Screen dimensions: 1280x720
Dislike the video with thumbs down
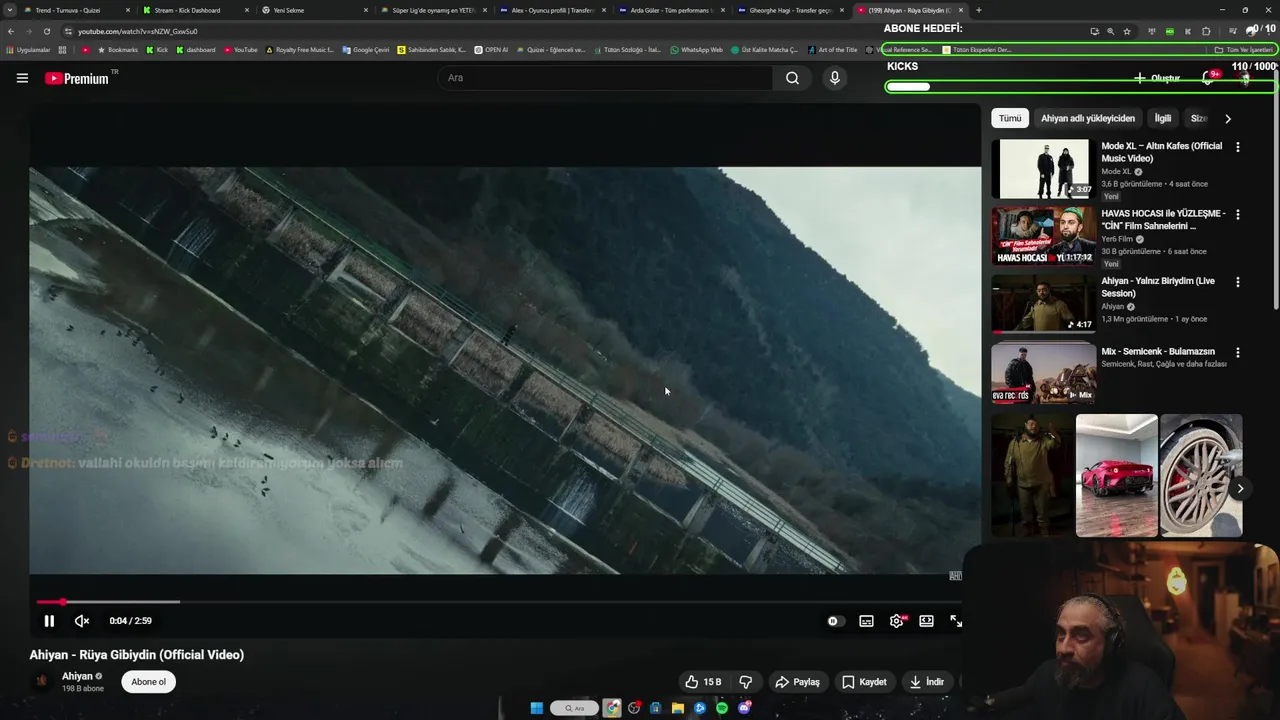[746, 682]
